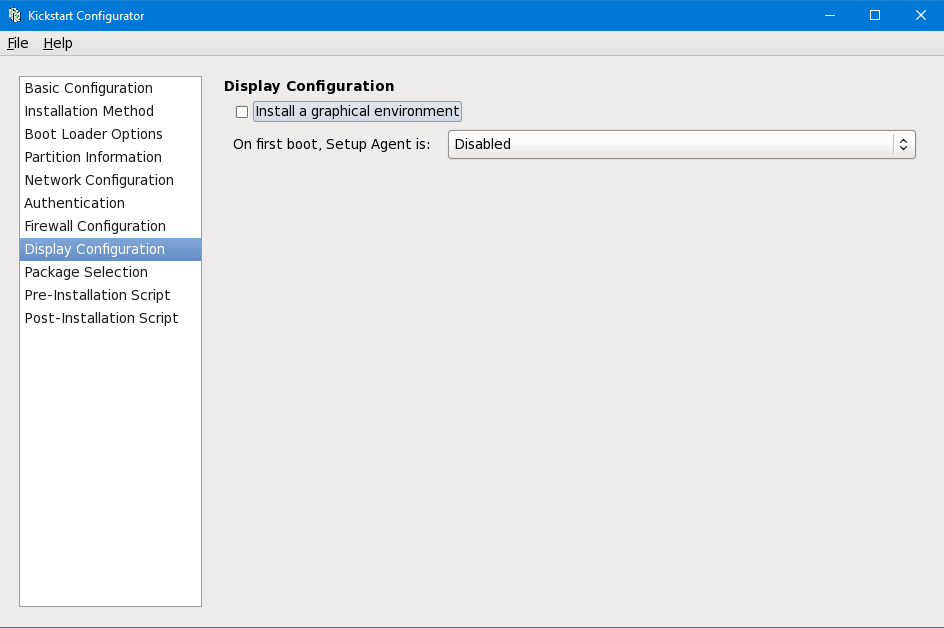Maximize the Kickstart Configurator window
The height and width of the screenshot is (628, 944).
875,15
